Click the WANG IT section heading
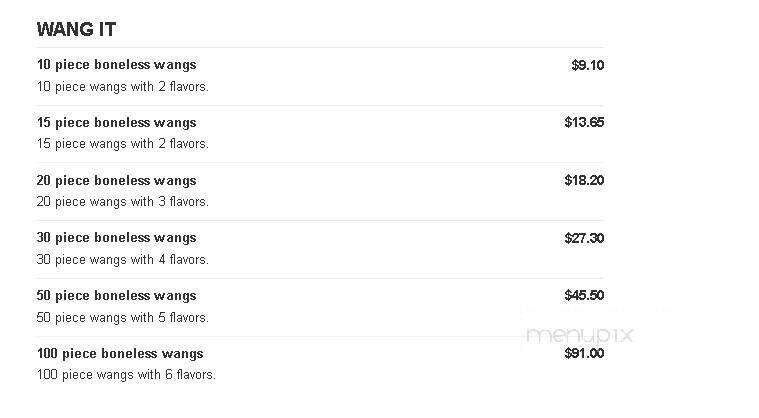Screen dimensions: 759x418 tap(76, 30)
